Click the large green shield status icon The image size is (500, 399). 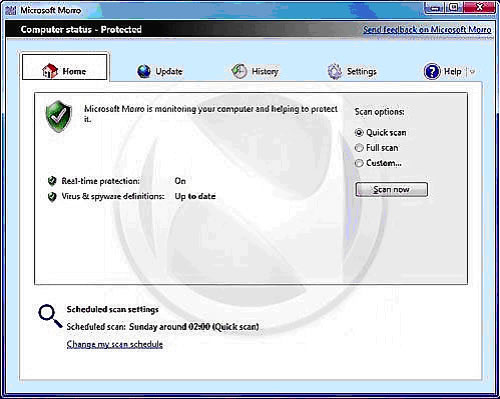59,116
